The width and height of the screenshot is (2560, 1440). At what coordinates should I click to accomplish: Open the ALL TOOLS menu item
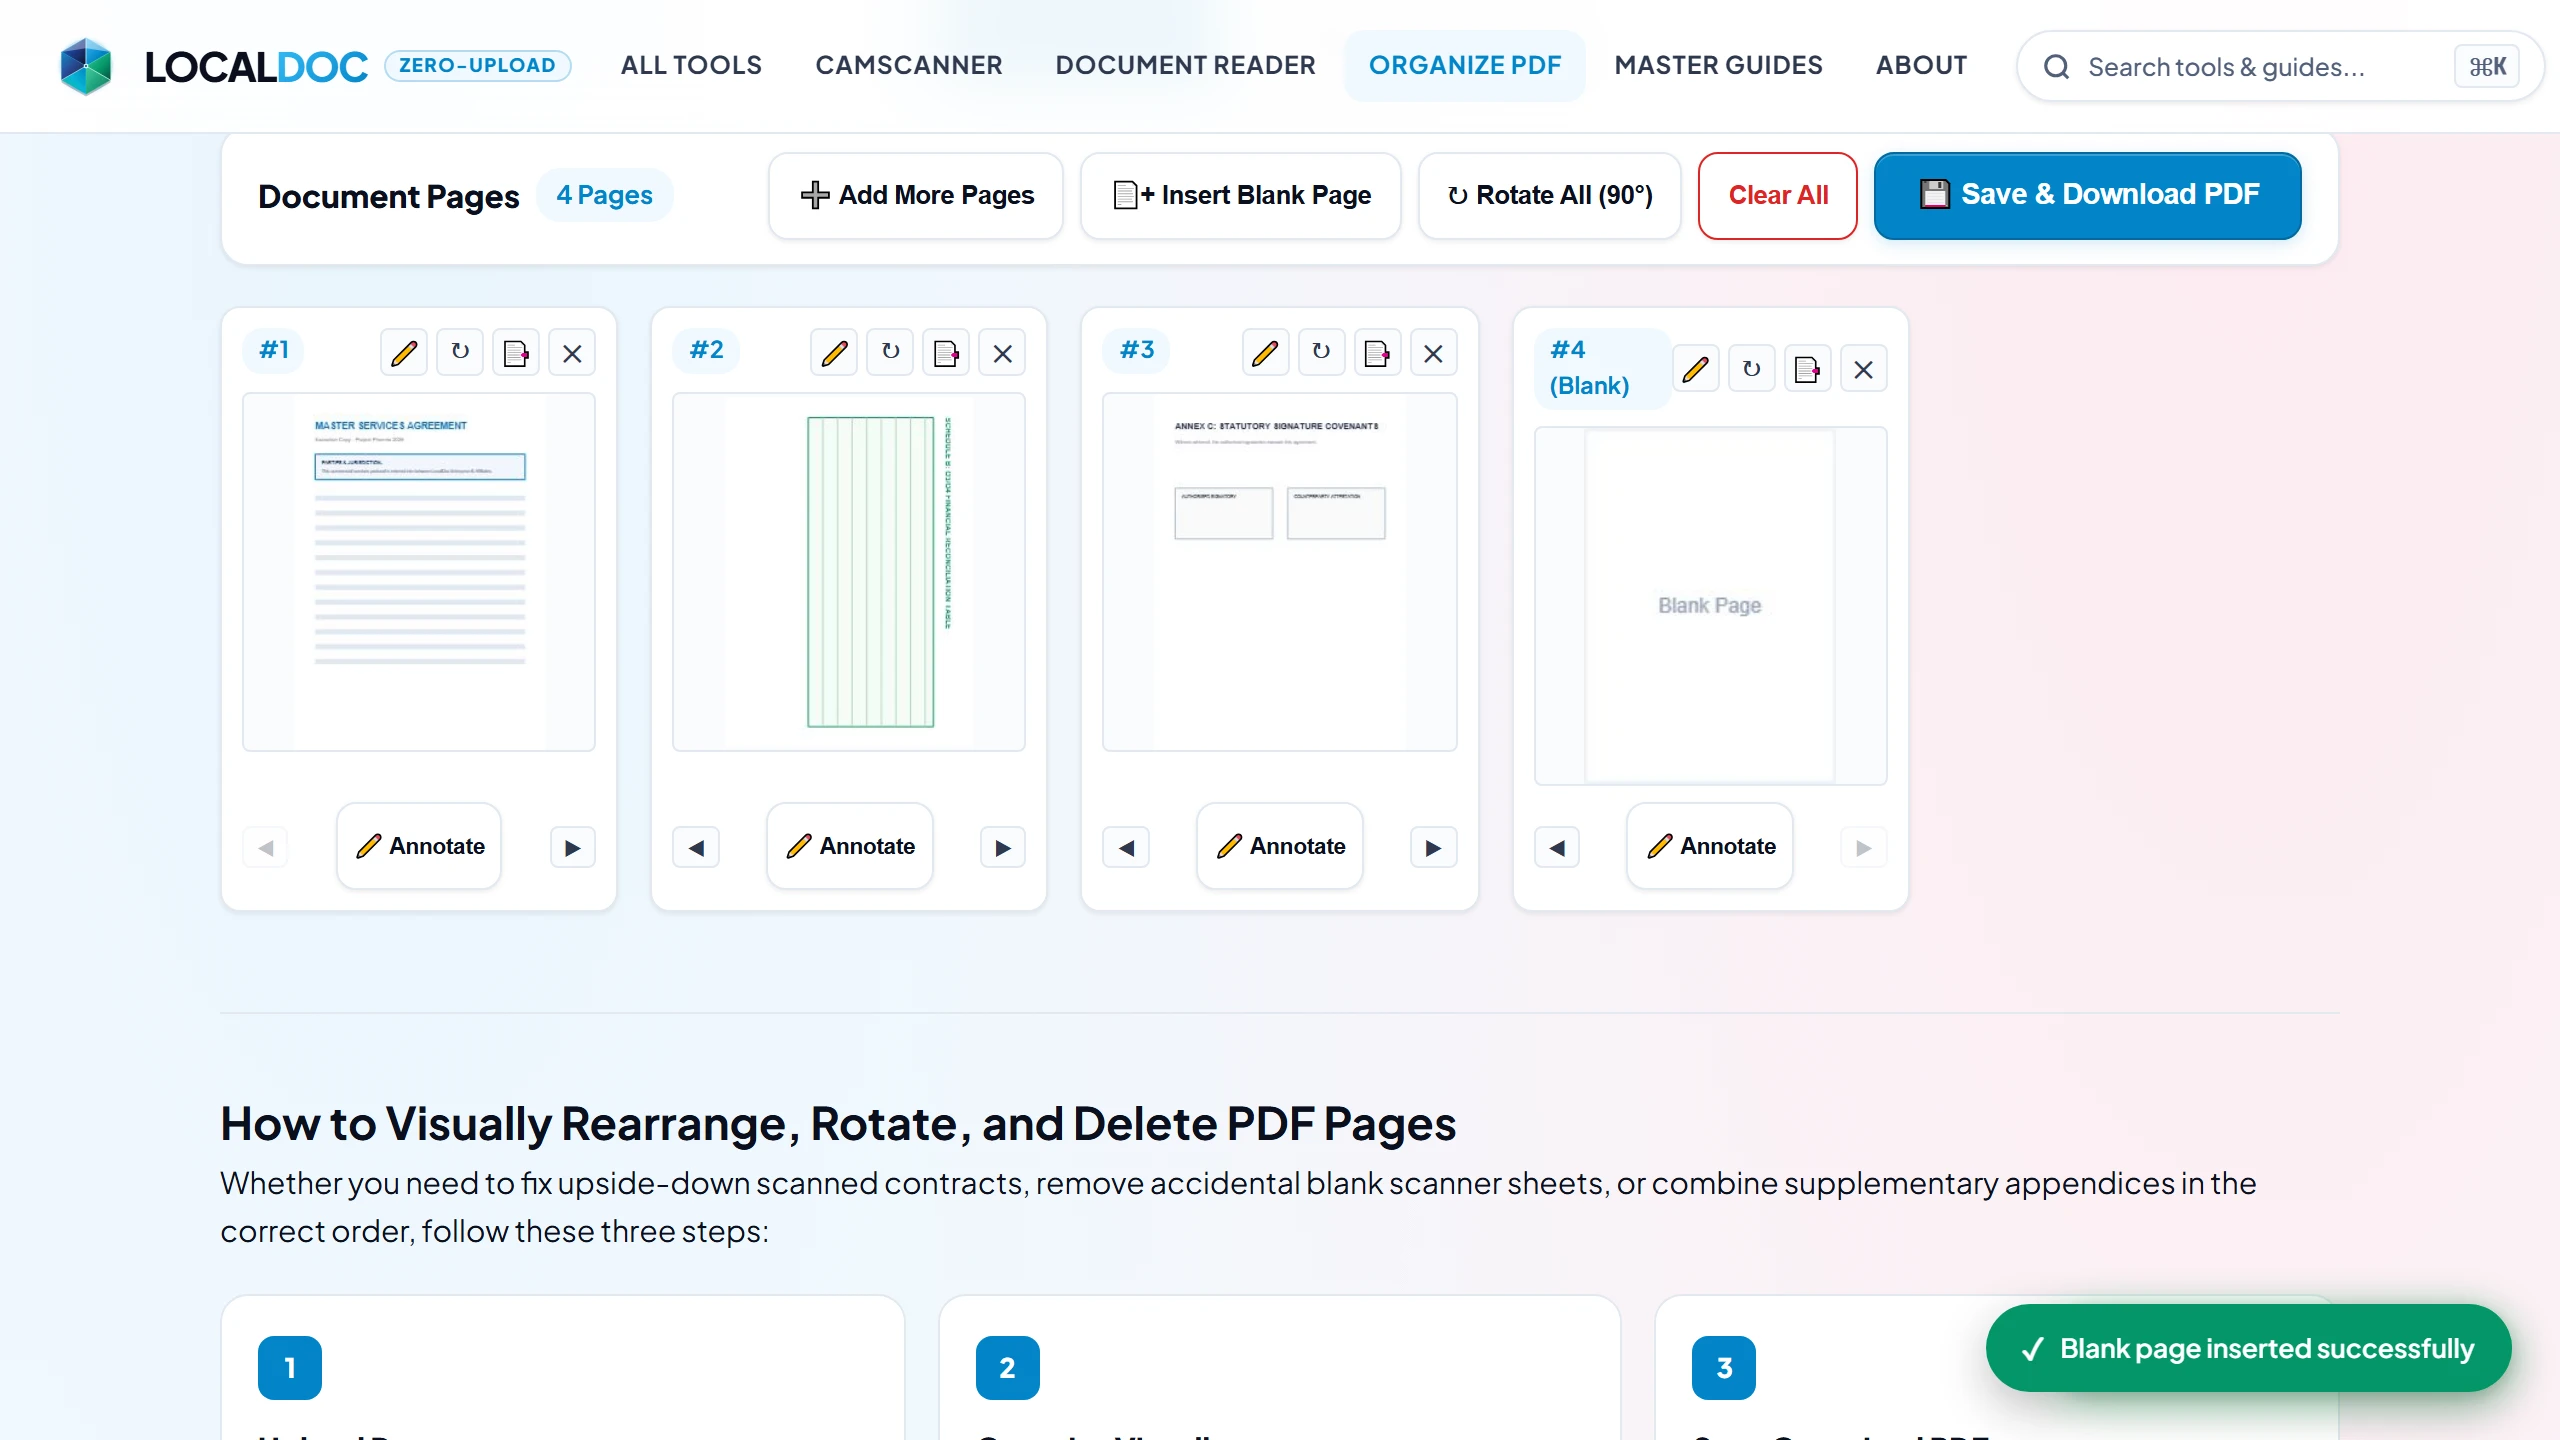click(691, 65)
